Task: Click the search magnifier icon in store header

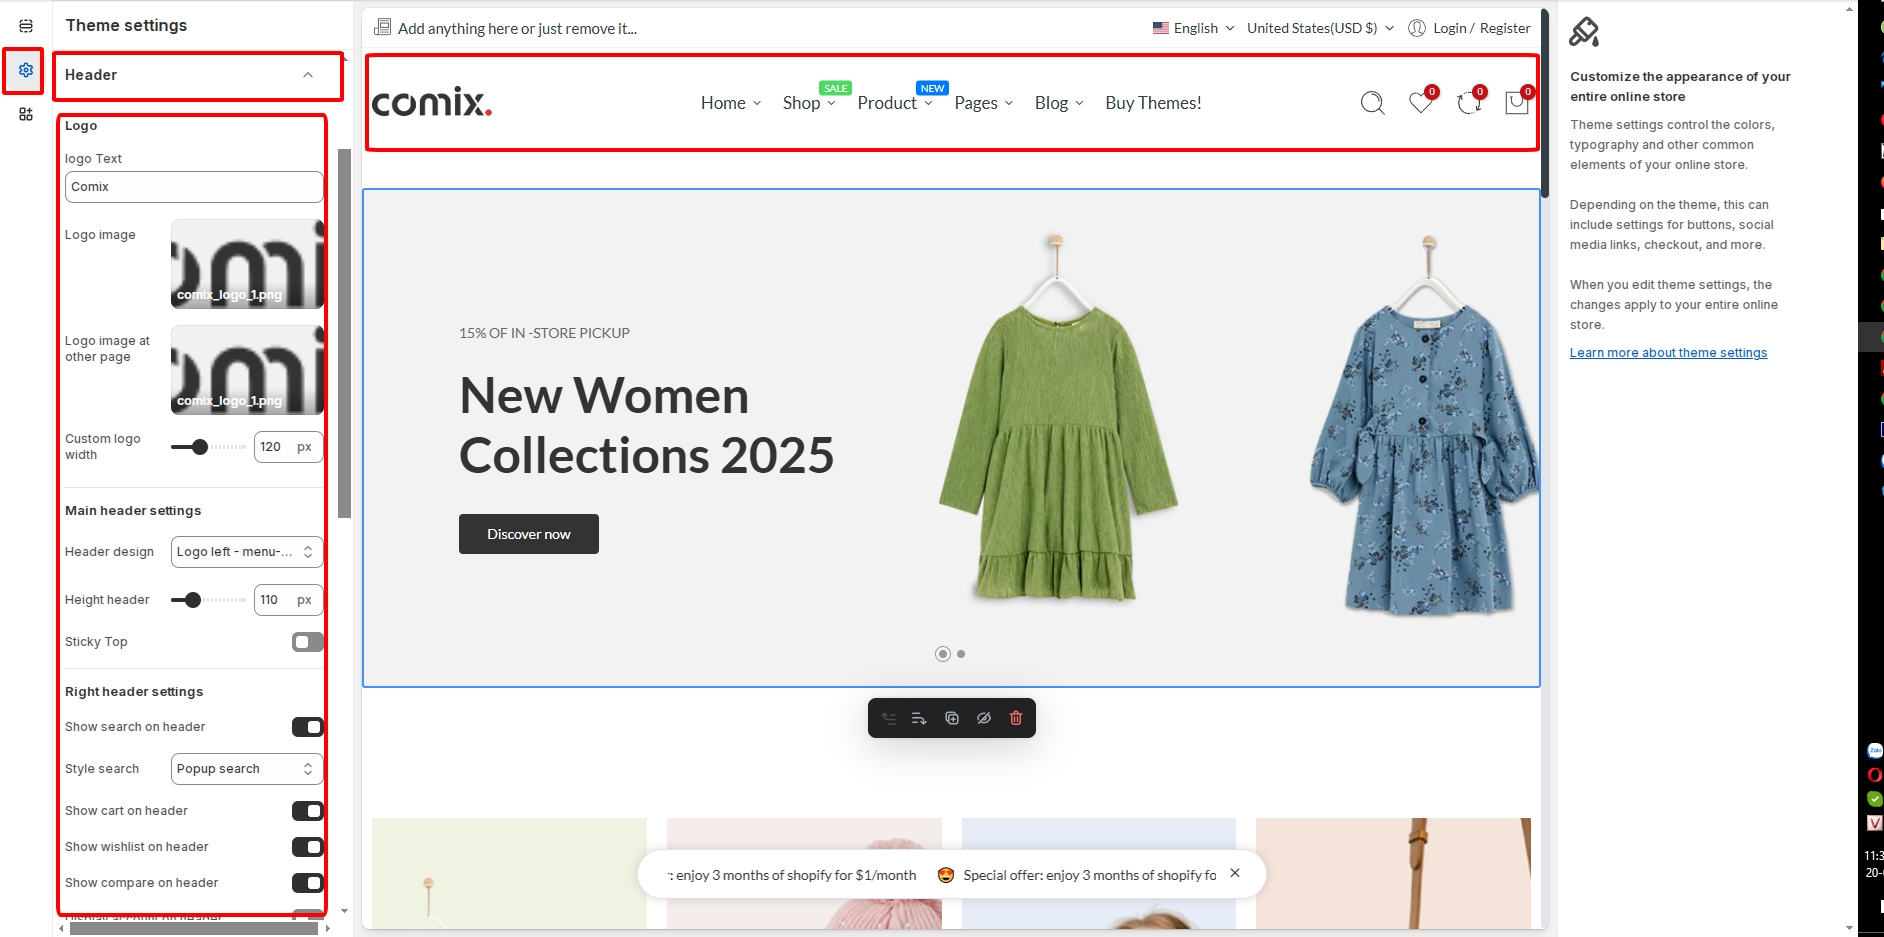Action: (1372, 103)
